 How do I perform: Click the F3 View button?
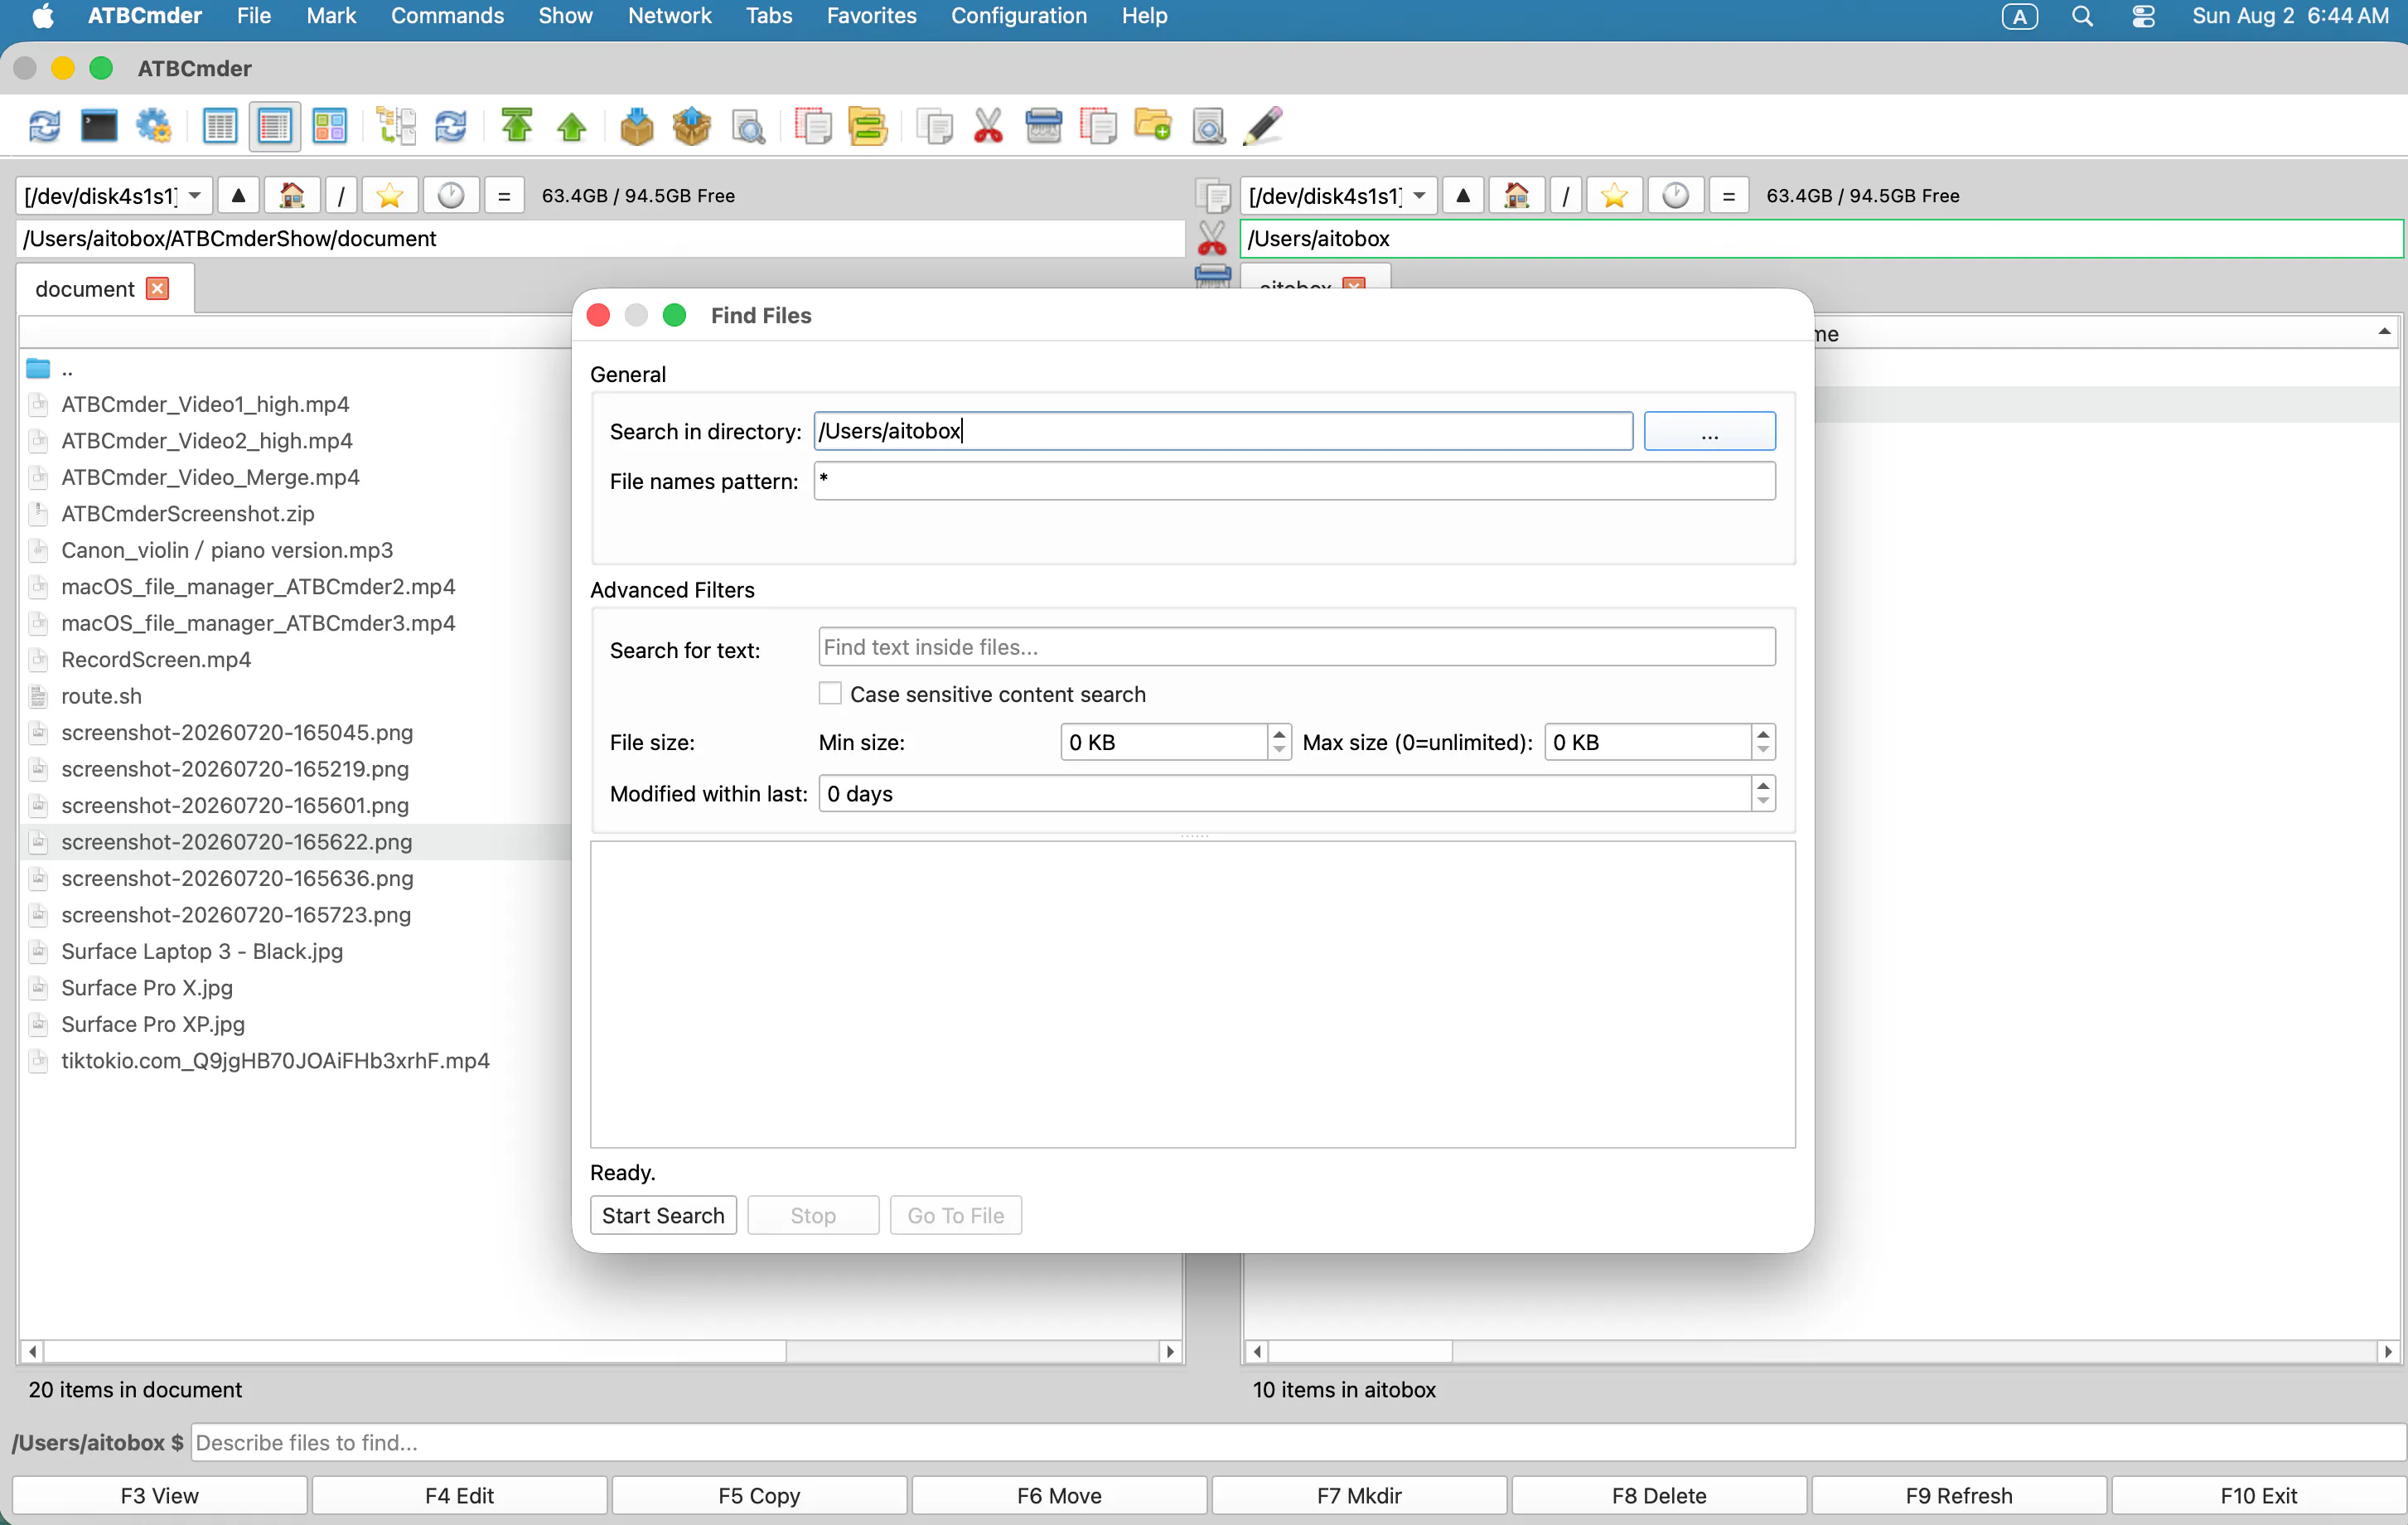pos(159,1495)
